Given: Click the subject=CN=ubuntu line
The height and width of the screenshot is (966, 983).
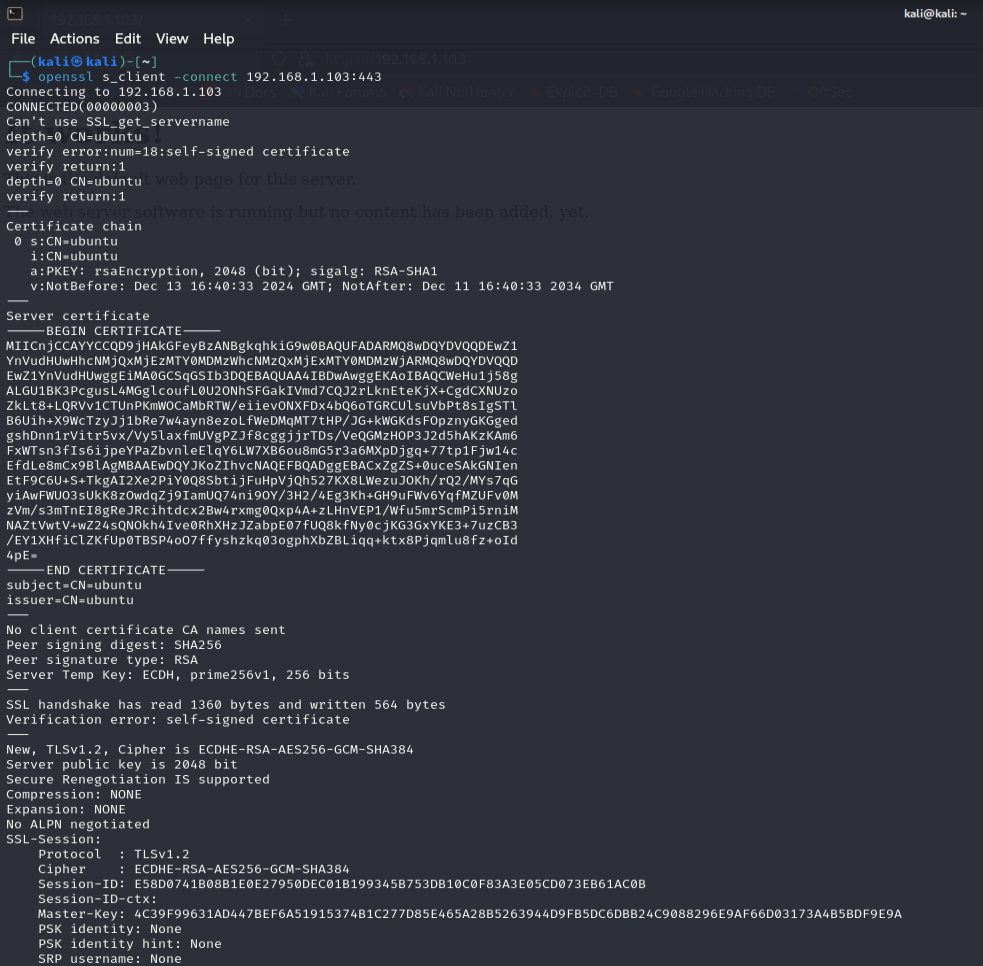Looking at the screenshot, I should pos(74,585).
